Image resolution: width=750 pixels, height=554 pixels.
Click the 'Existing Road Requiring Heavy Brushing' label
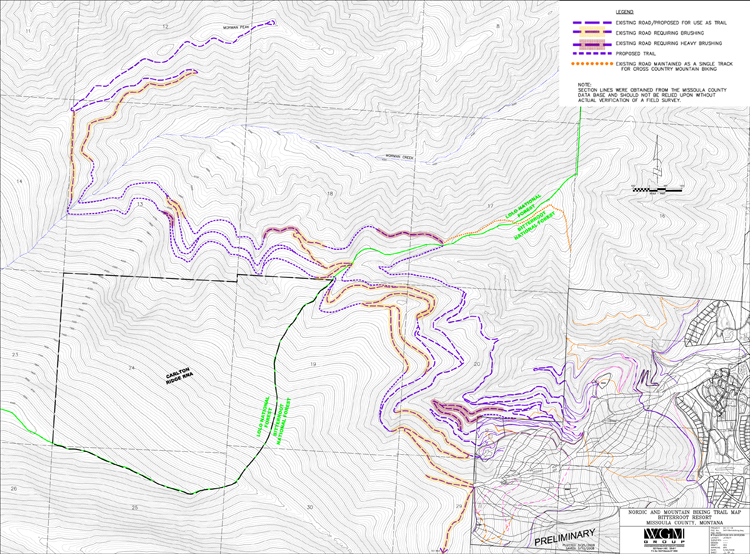coord(670,44)
